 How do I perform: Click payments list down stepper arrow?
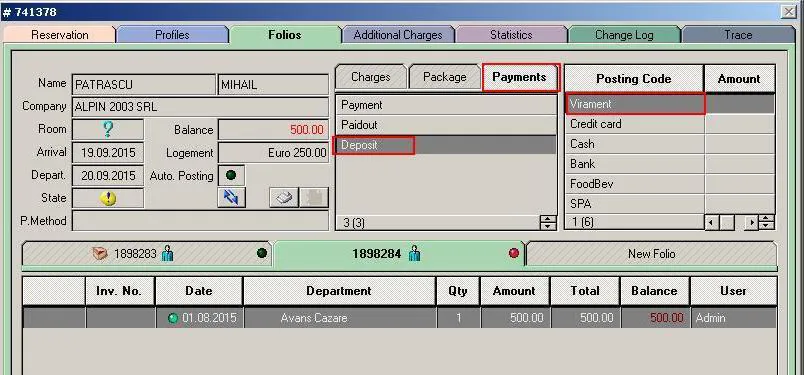tap(548, 226)
